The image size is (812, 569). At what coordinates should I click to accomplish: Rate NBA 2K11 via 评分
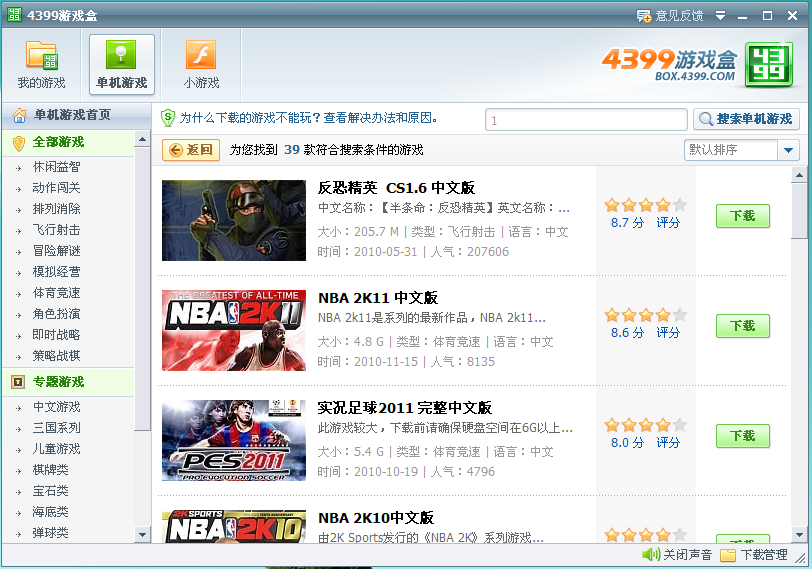[668, 332]
